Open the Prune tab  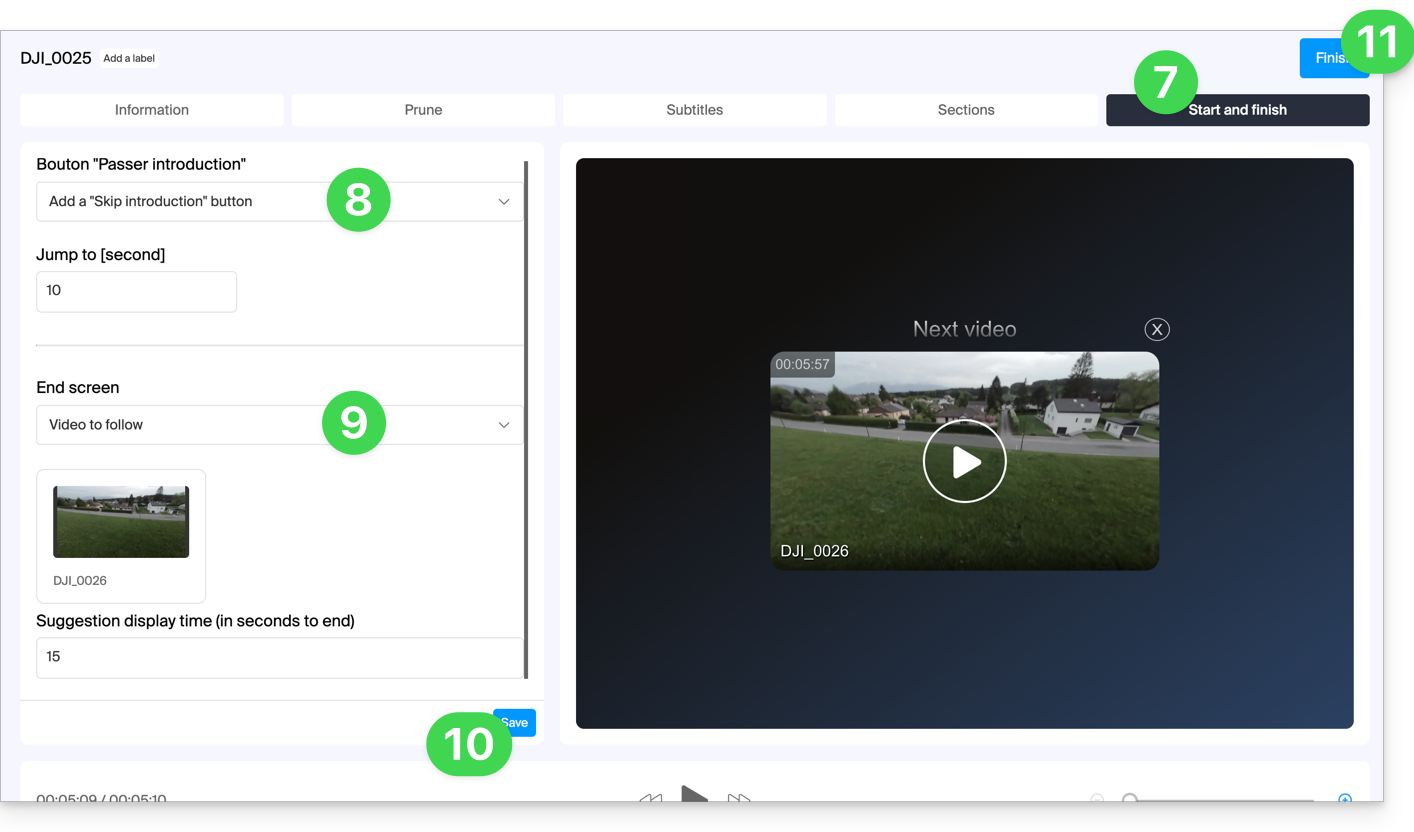[423, 110]
